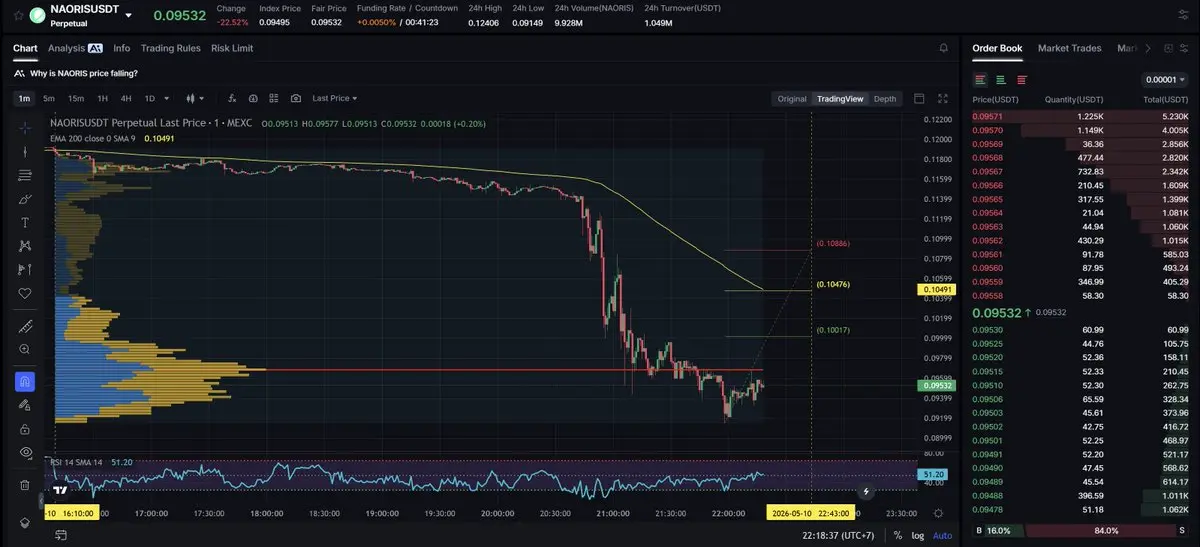Select the crosshair cursor tool
Viewport: 1200px width, 547px height.
[26, 127]
